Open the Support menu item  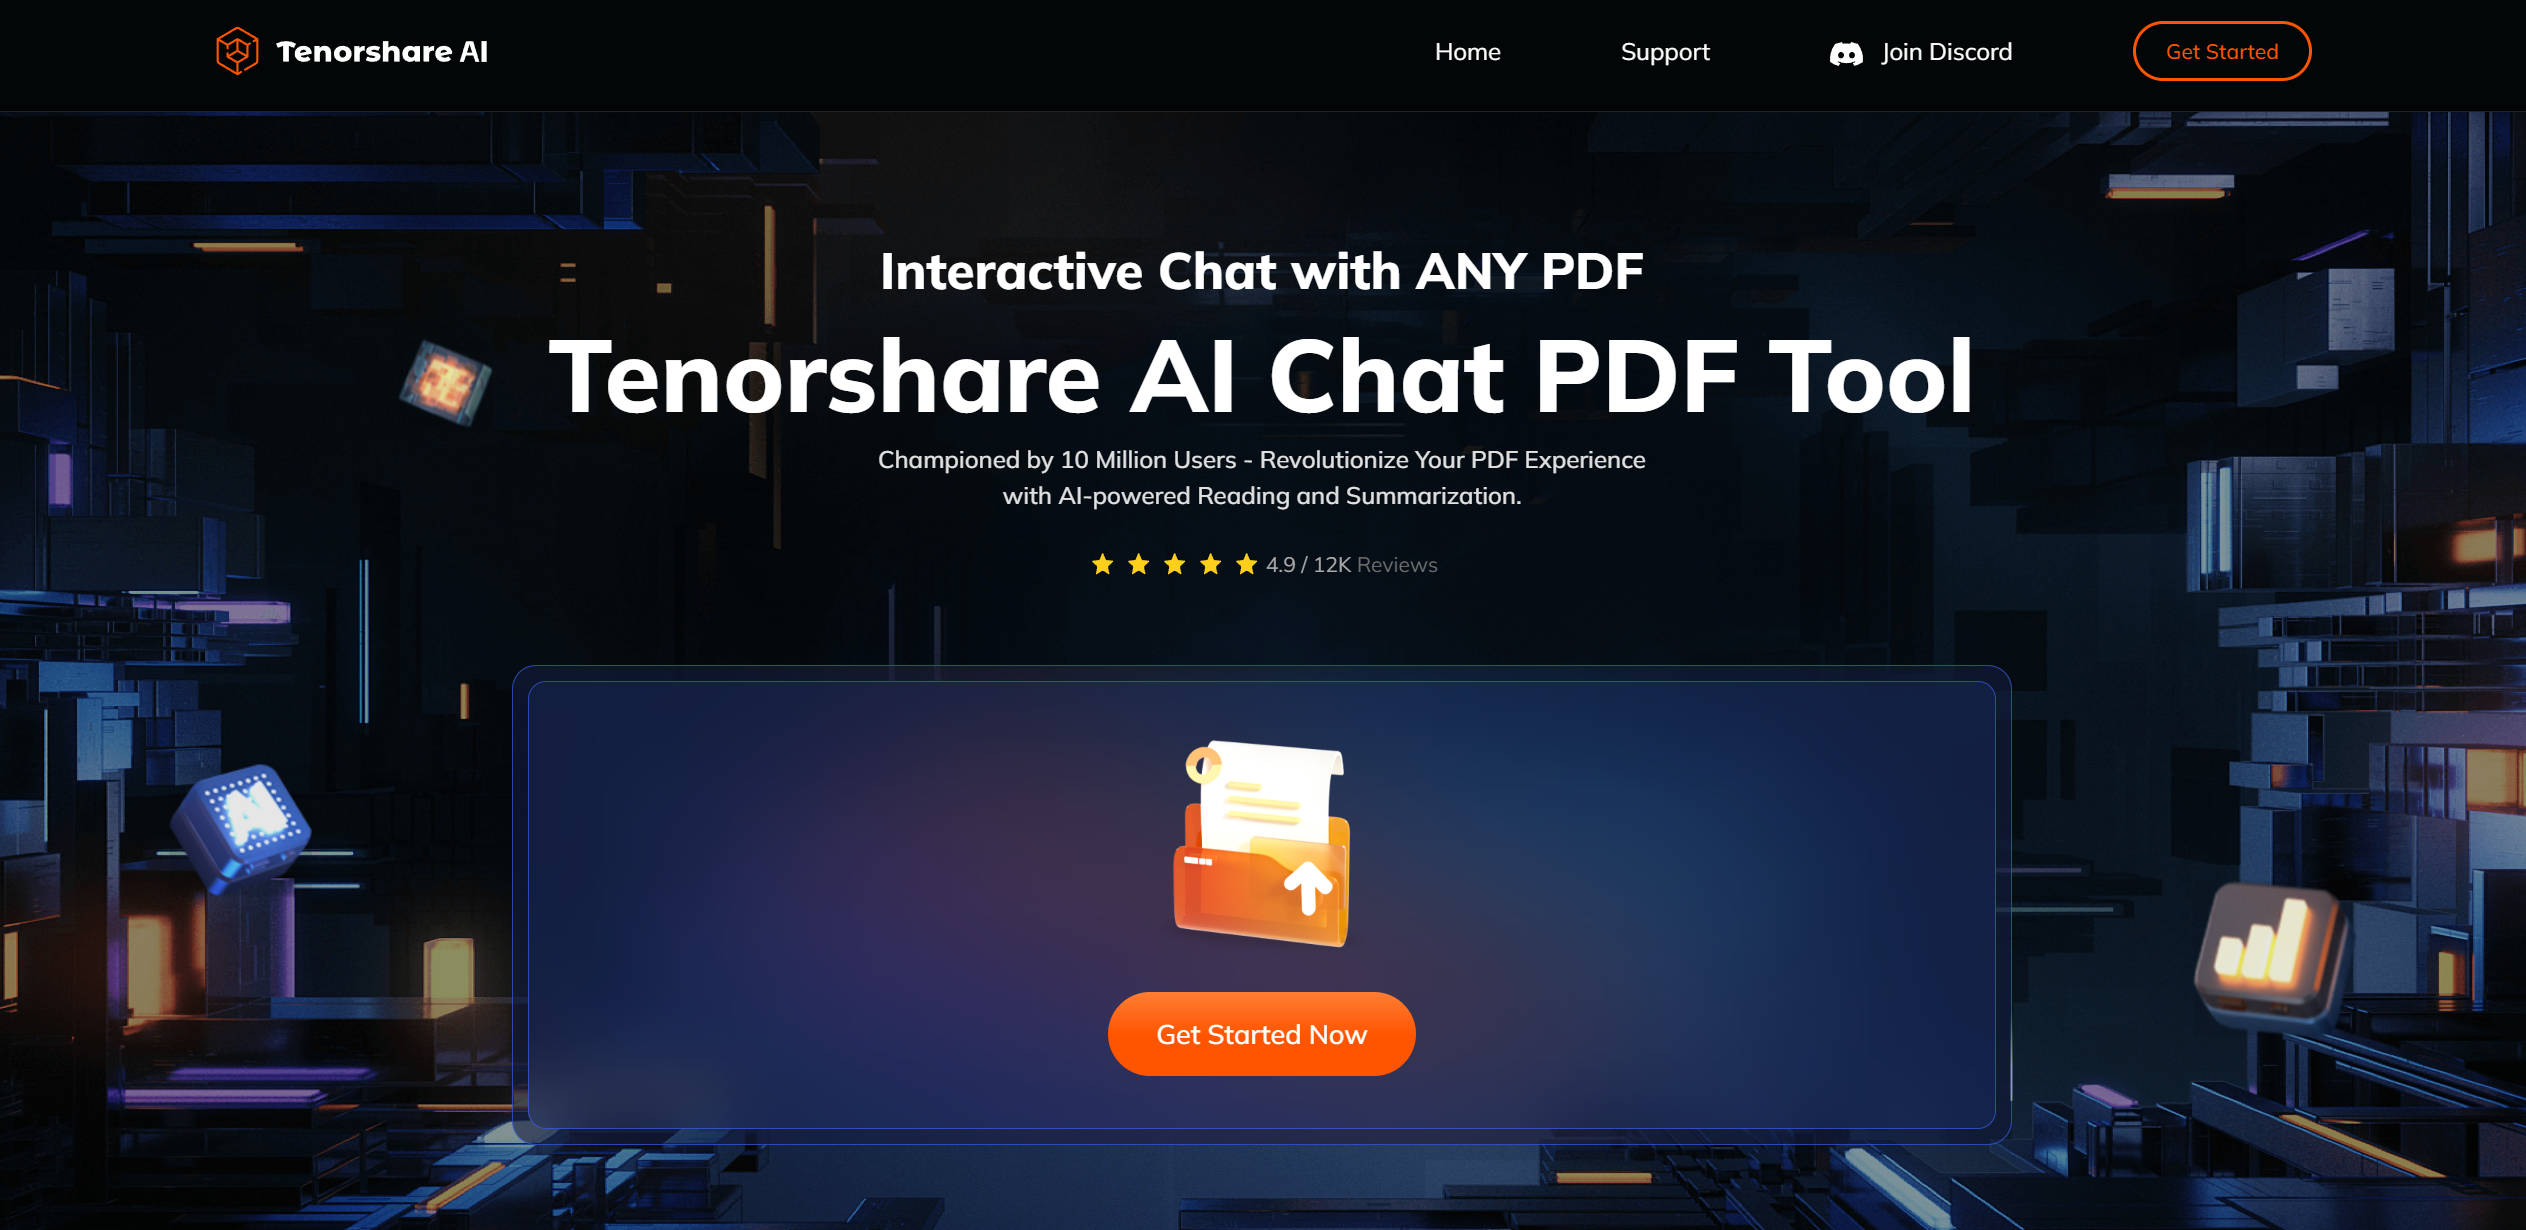click(1666, 52)
